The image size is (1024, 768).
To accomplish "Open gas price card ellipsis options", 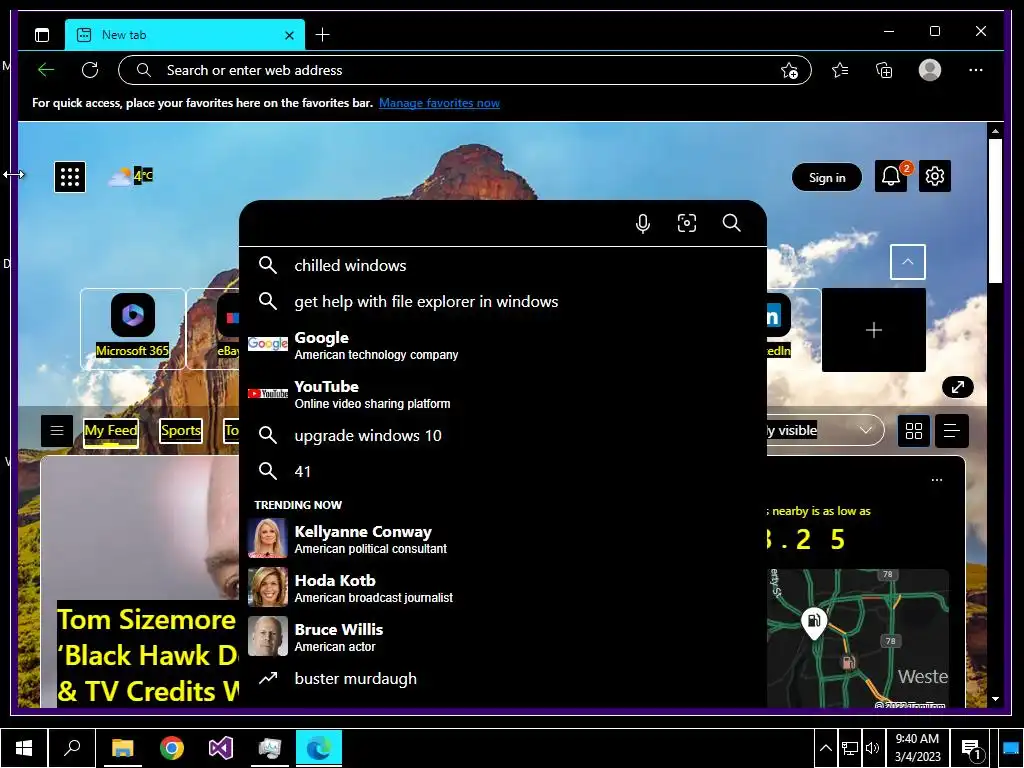I will [x=936, y=480].
